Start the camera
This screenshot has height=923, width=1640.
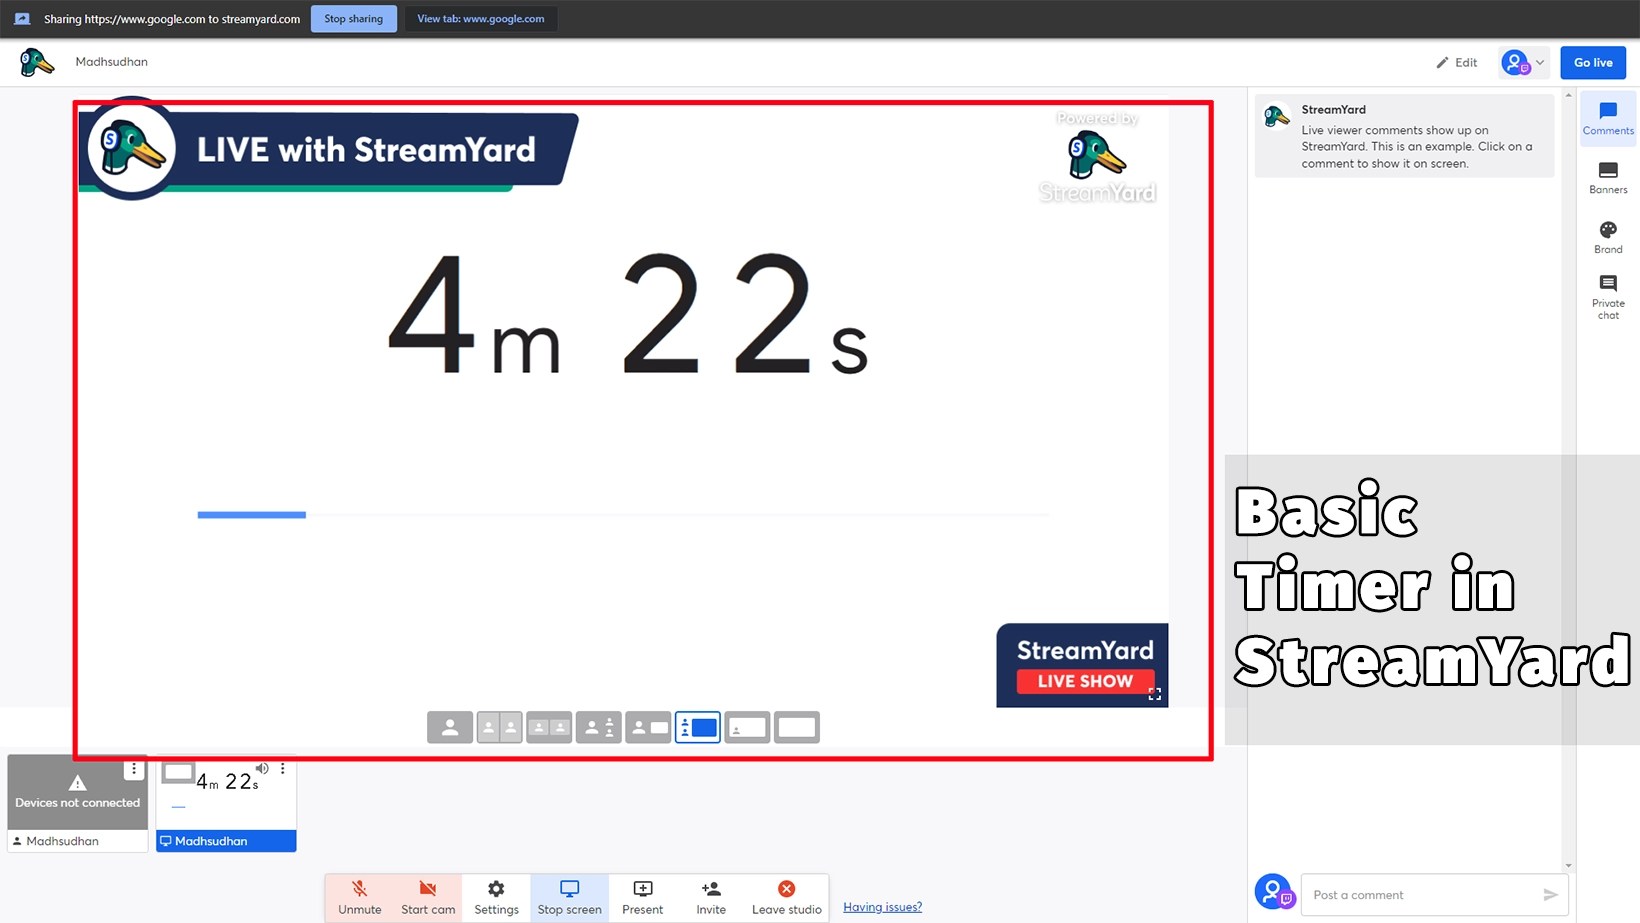click(x=427, y=895)
